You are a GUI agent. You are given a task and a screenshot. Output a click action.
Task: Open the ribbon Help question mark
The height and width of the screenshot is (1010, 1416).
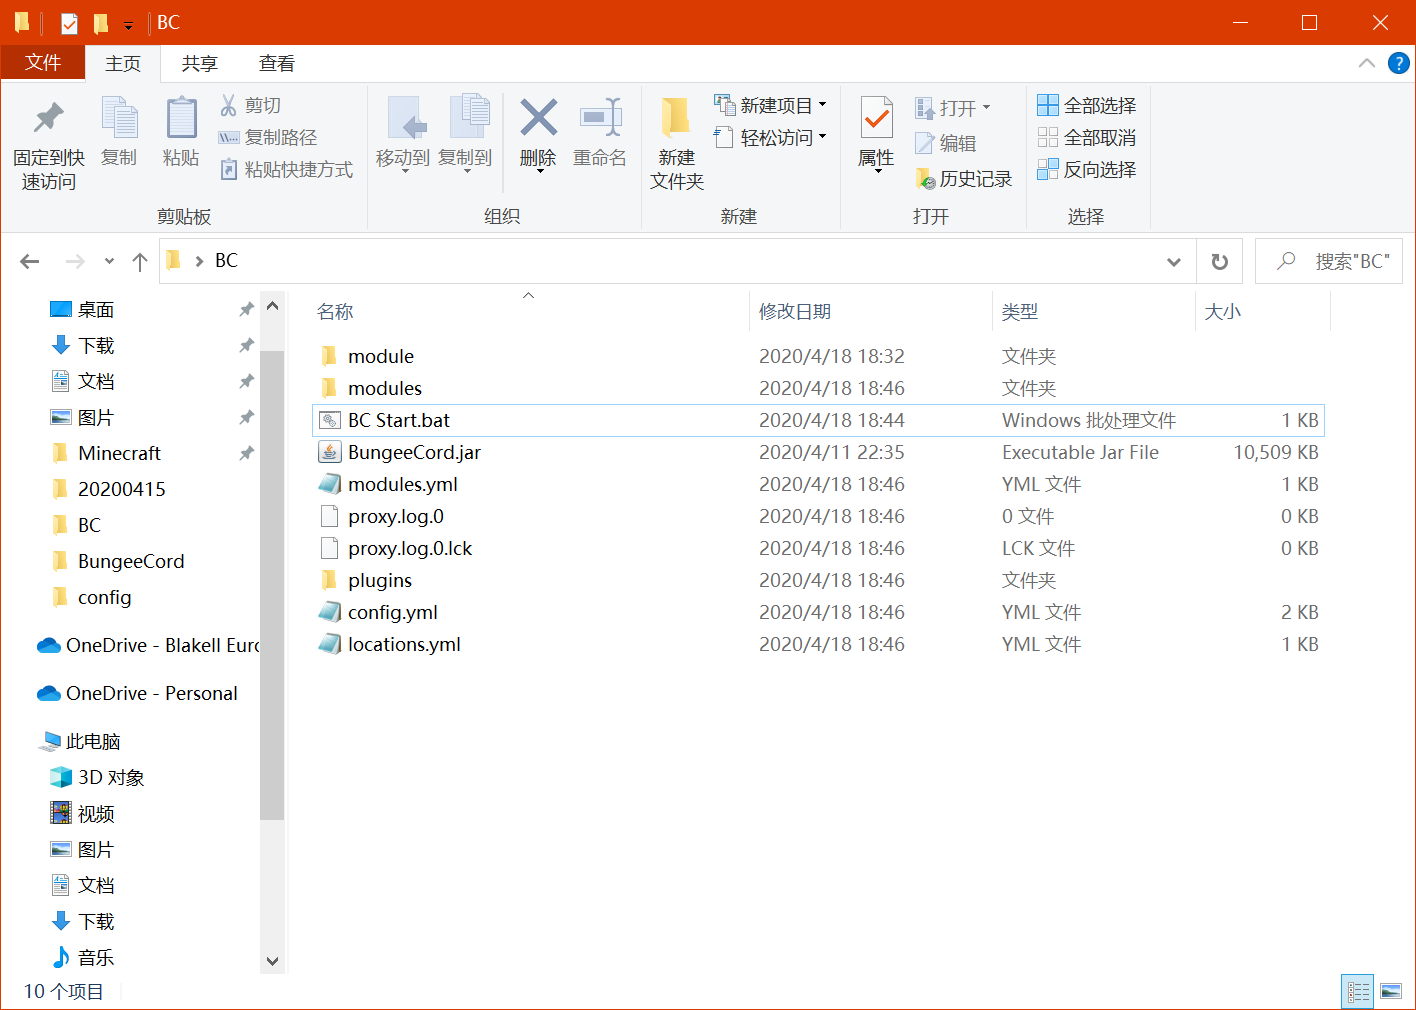[1399, 63]
